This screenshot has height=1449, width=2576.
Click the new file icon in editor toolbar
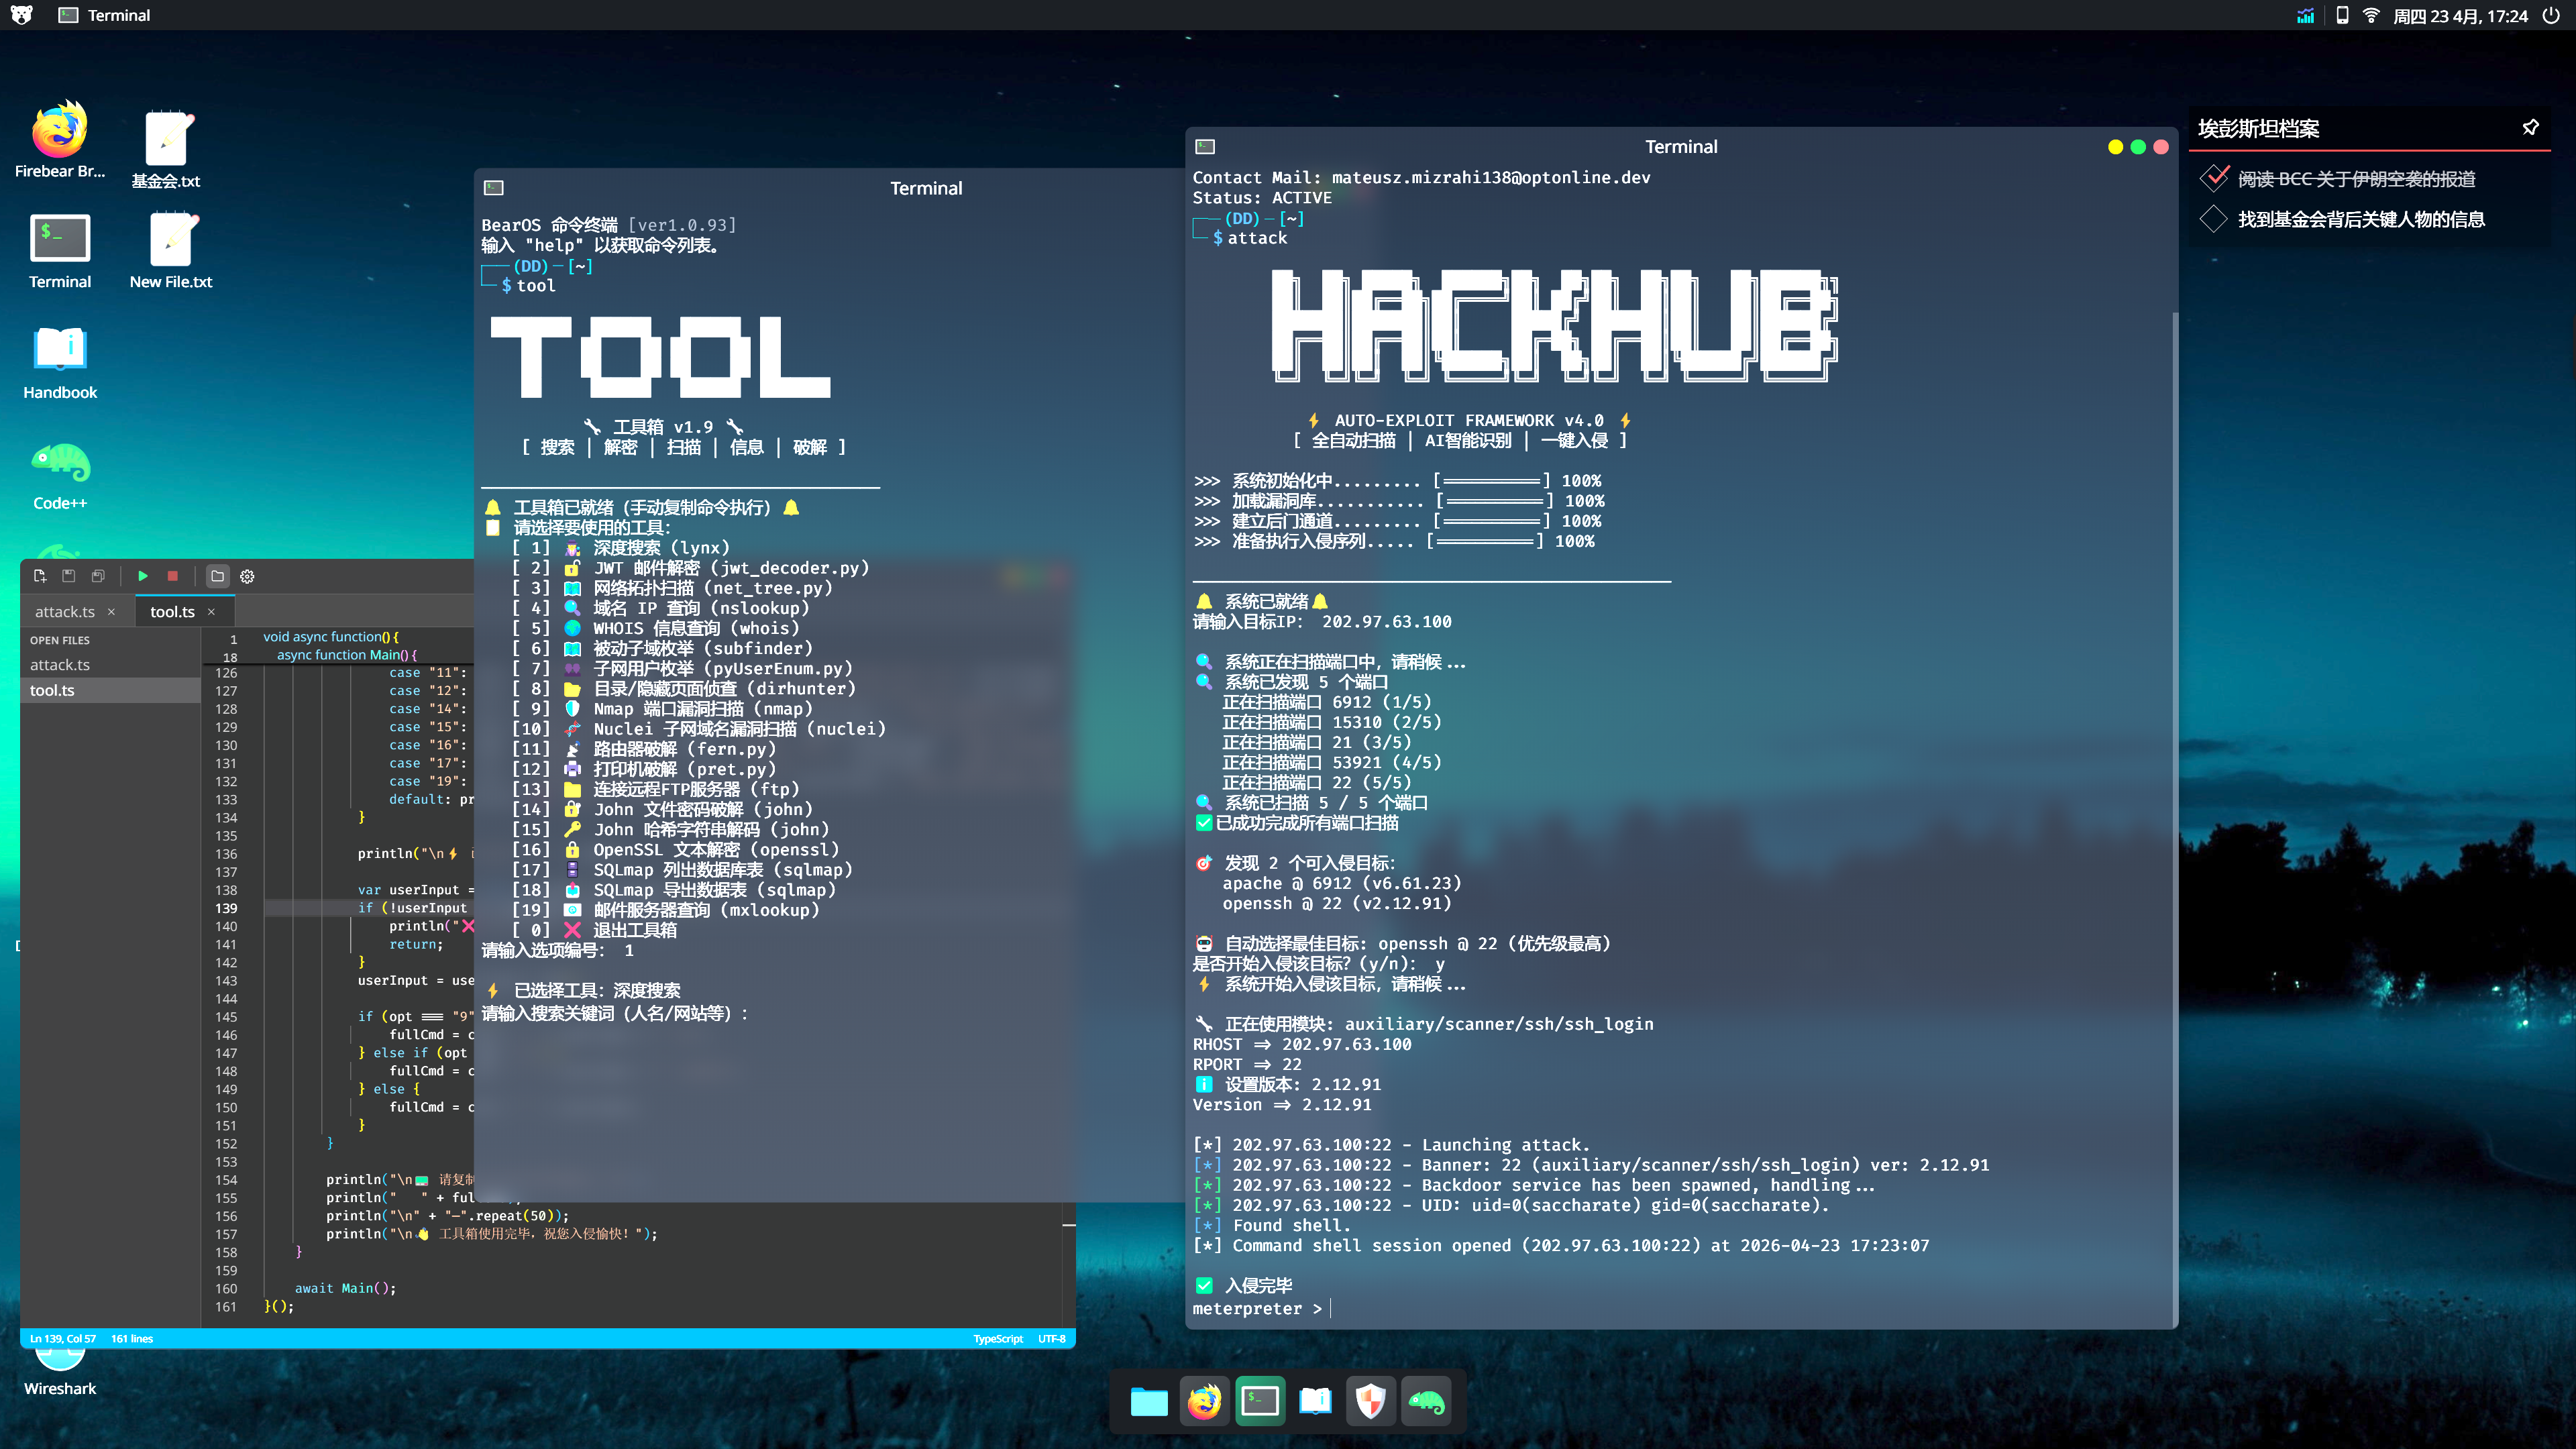(x=40, y=576)
